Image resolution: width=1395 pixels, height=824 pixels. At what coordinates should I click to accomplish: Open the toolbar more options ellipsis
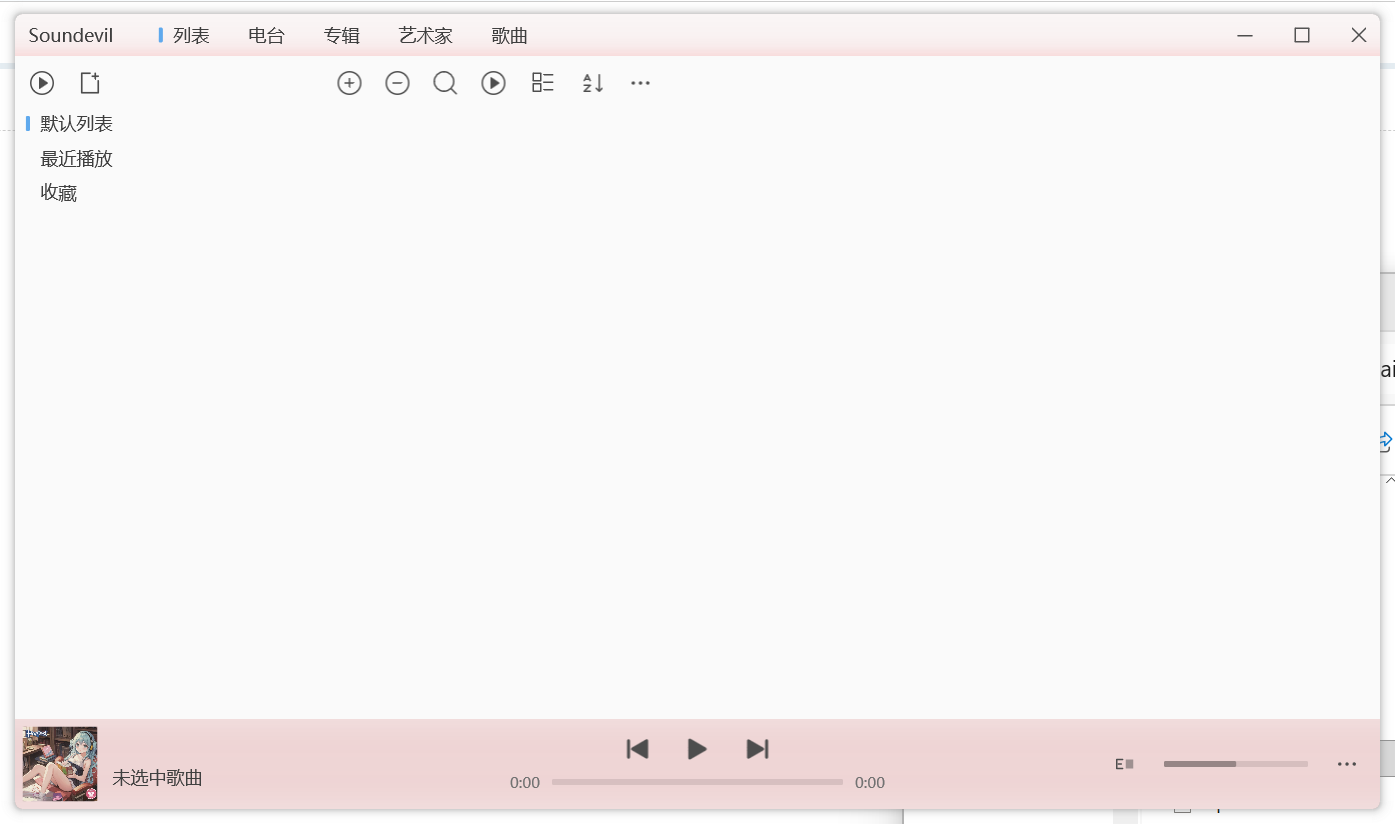[x=640, y=83]
